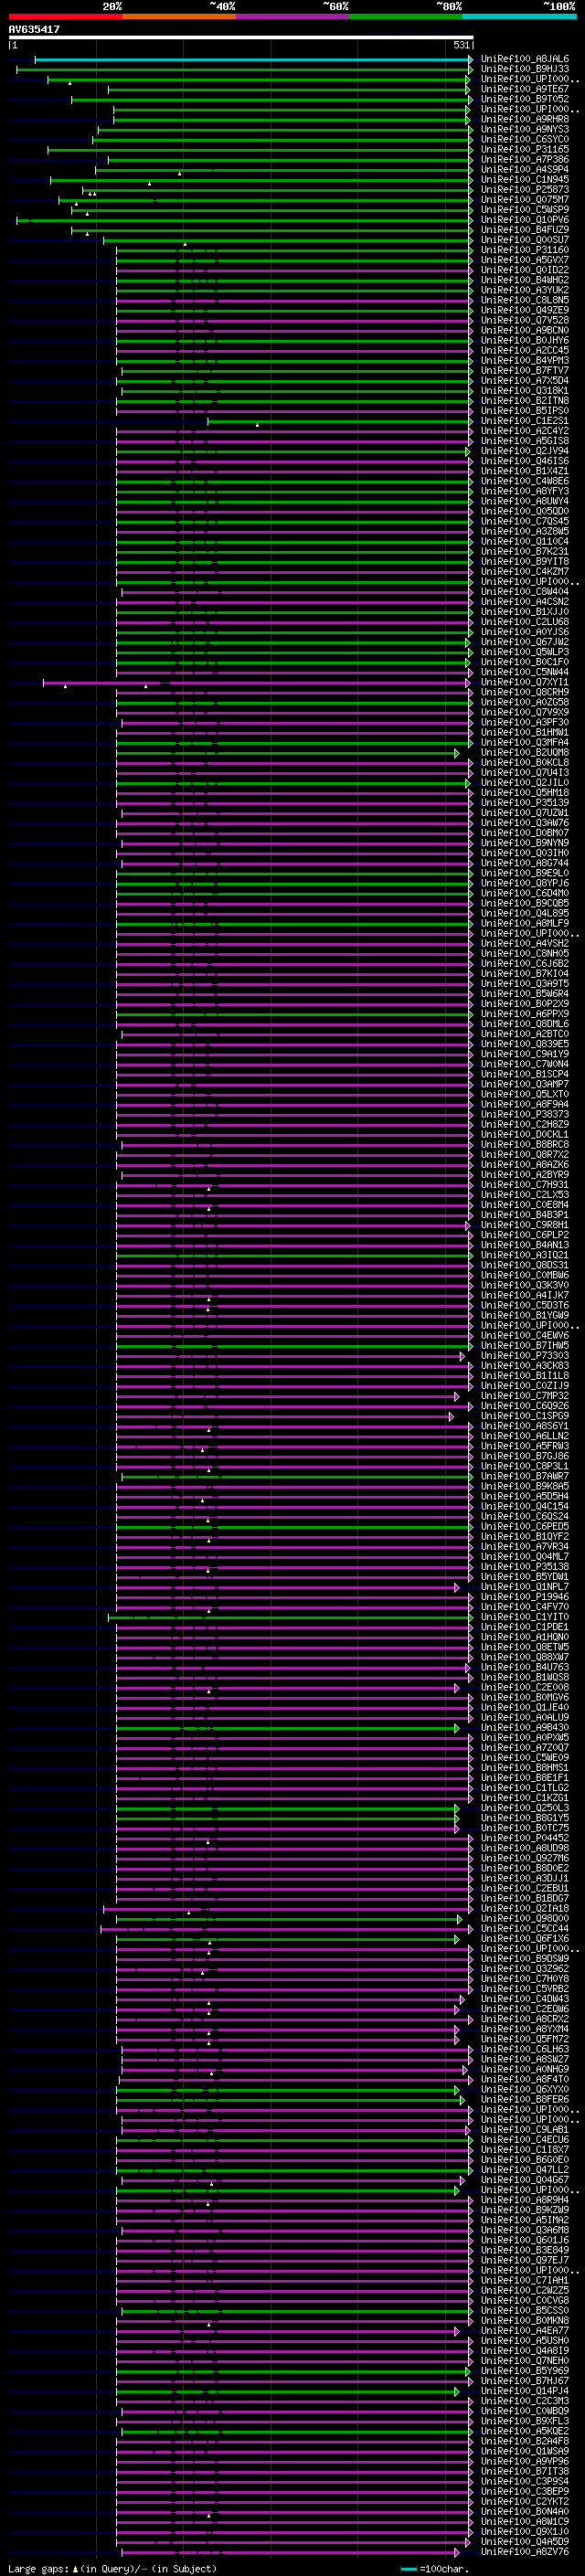Pick the UniRef100_P73303 row label

pyautogui.click(x=525, y=1356)
